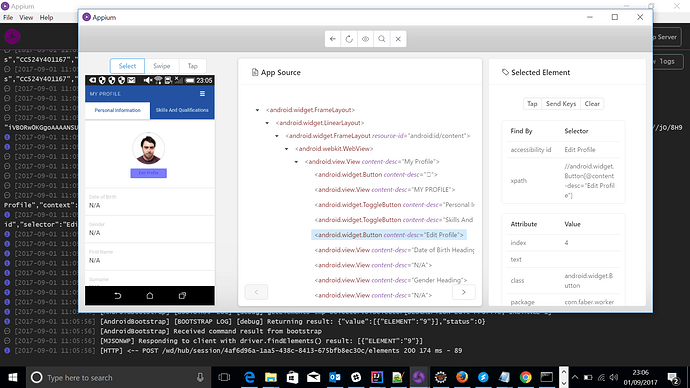Switch to Swipe mode tab
This screenshot has width=690, height=388.
[161, 66]
